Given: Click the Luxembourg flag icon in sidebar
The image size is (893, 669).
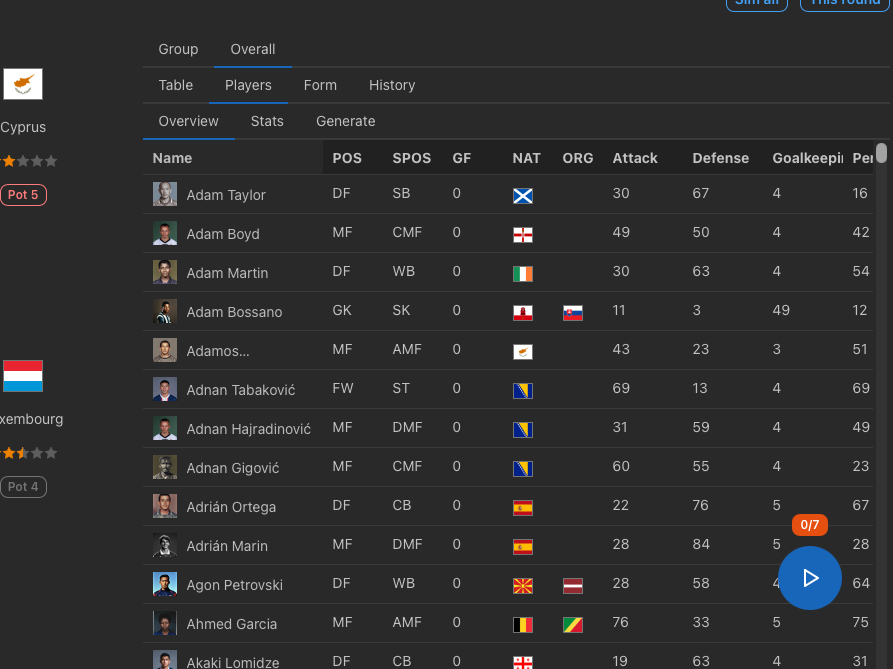Looking at the screenshot, I should [x=23, y=376].
